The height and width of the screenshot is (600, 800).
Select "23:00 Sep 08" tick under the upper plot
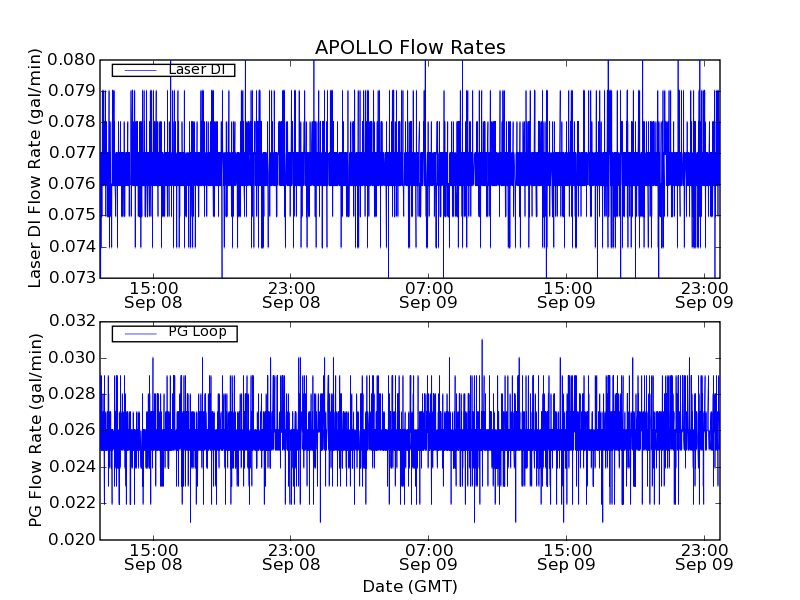pyautogui.click(x=291, y=294)
